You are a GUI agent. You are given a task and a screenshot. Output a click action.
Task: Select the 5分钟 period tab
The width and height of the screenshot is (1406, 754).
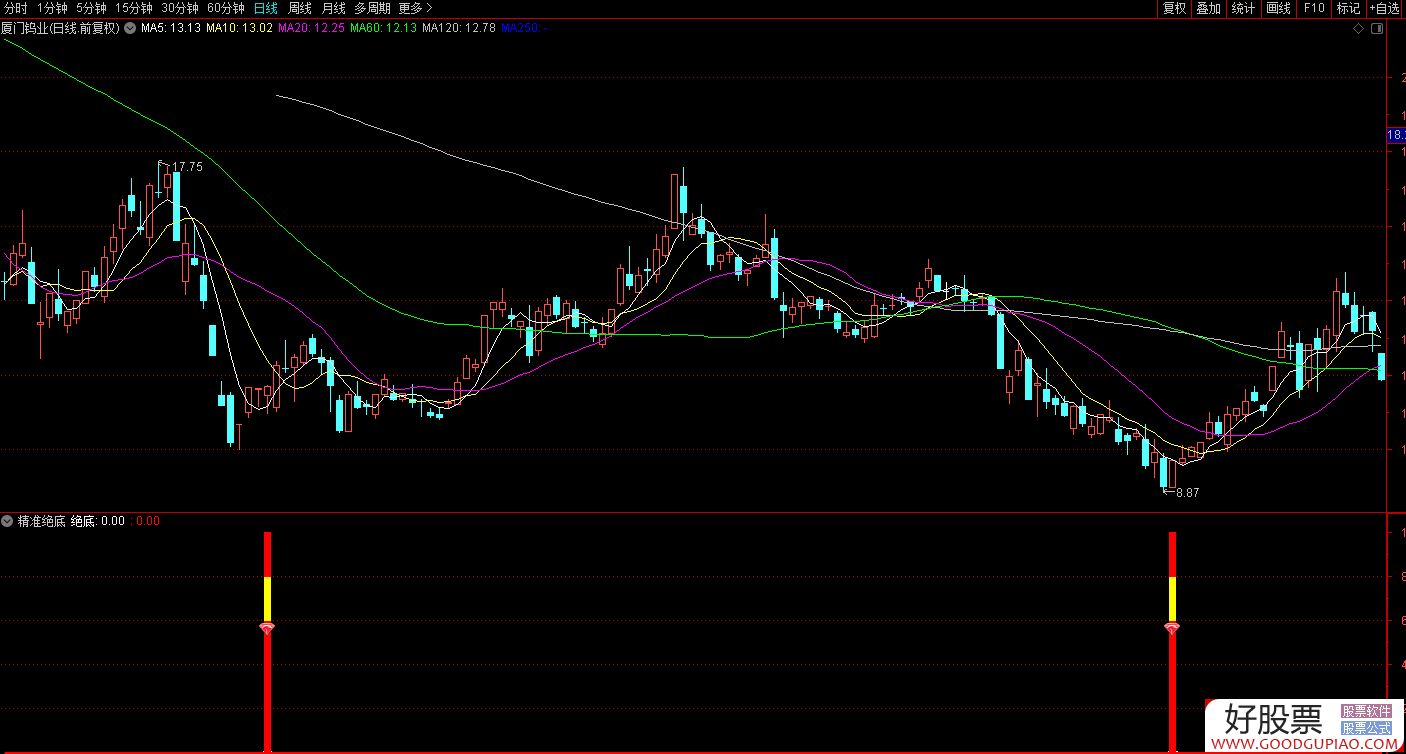(91, 8)
